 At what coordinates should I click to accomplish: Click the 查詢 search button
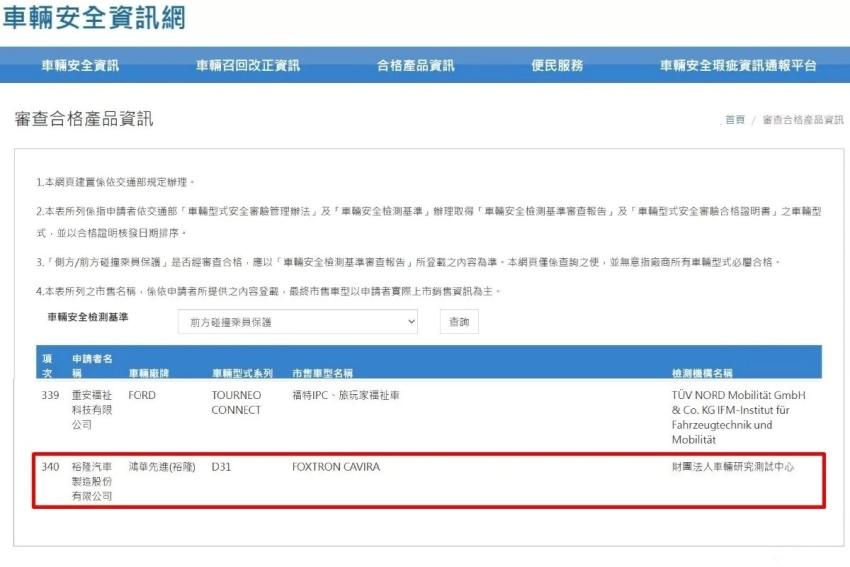tap(459, 322)
